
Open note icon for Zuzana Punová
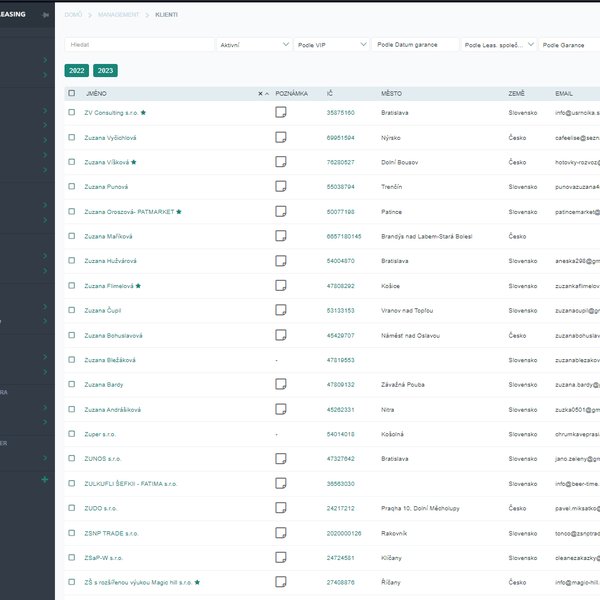pyautogui.click(x=281, y=187)
